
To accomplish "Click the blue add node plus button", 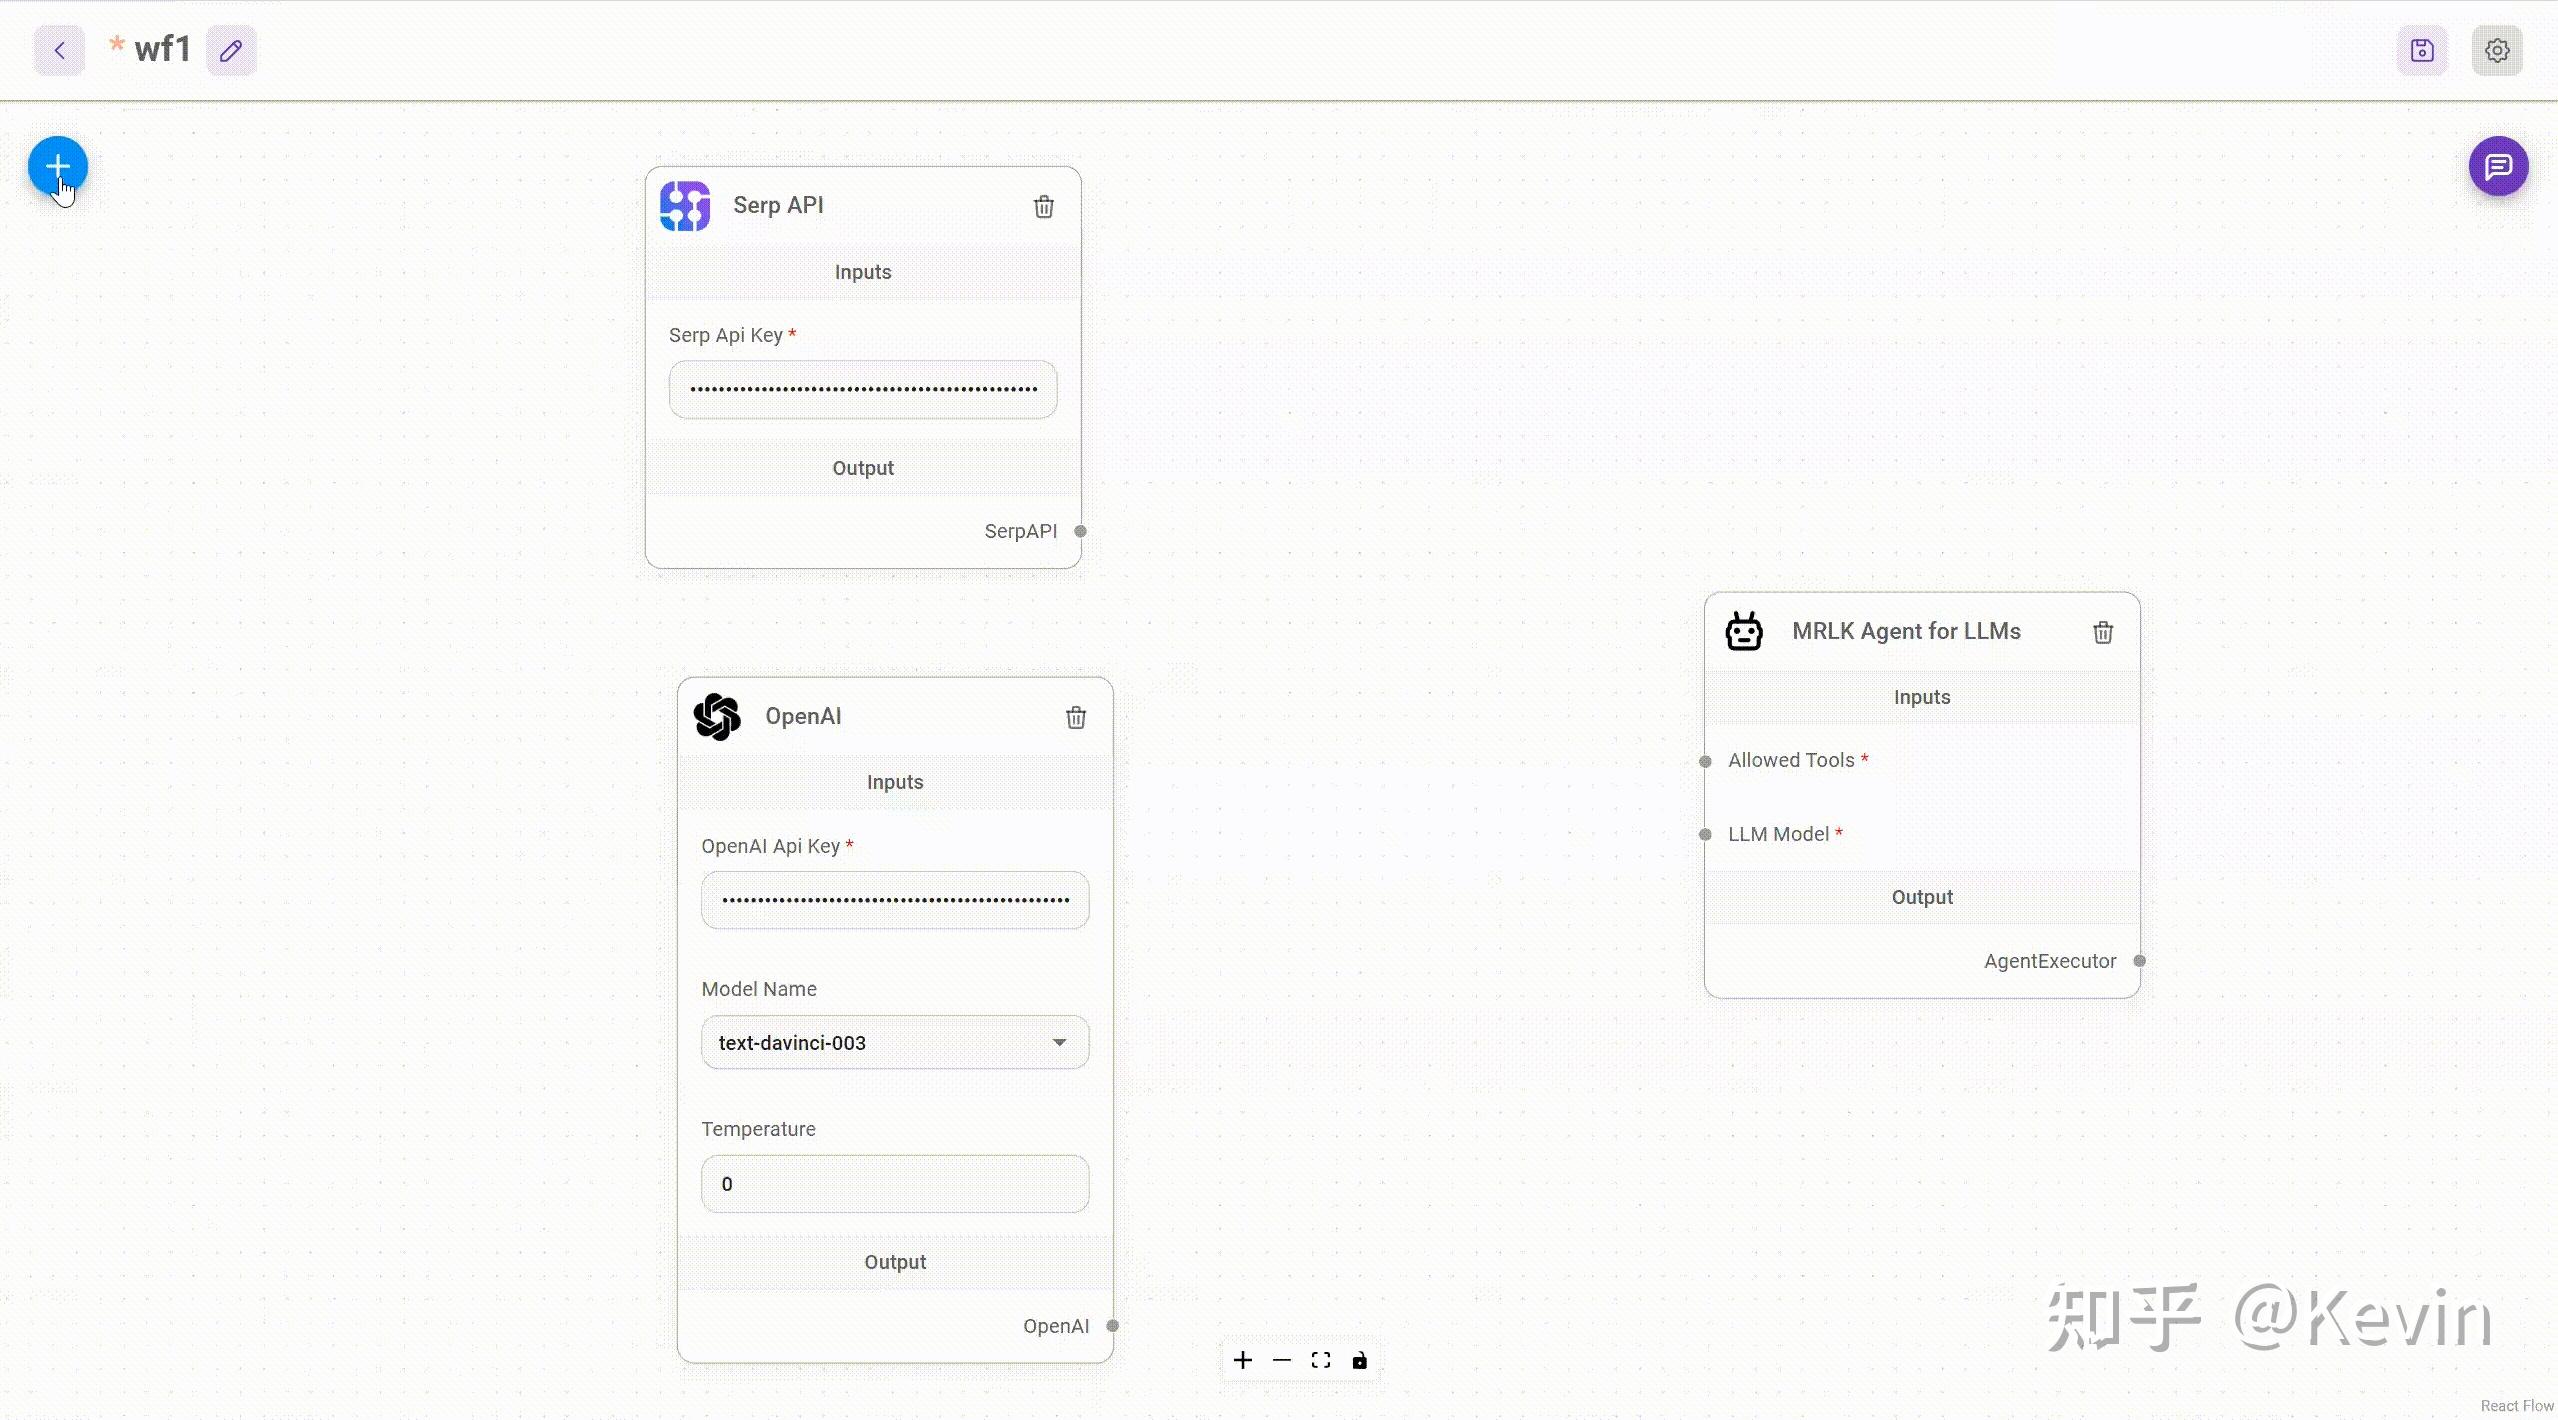I will click(x=58, y=166).
